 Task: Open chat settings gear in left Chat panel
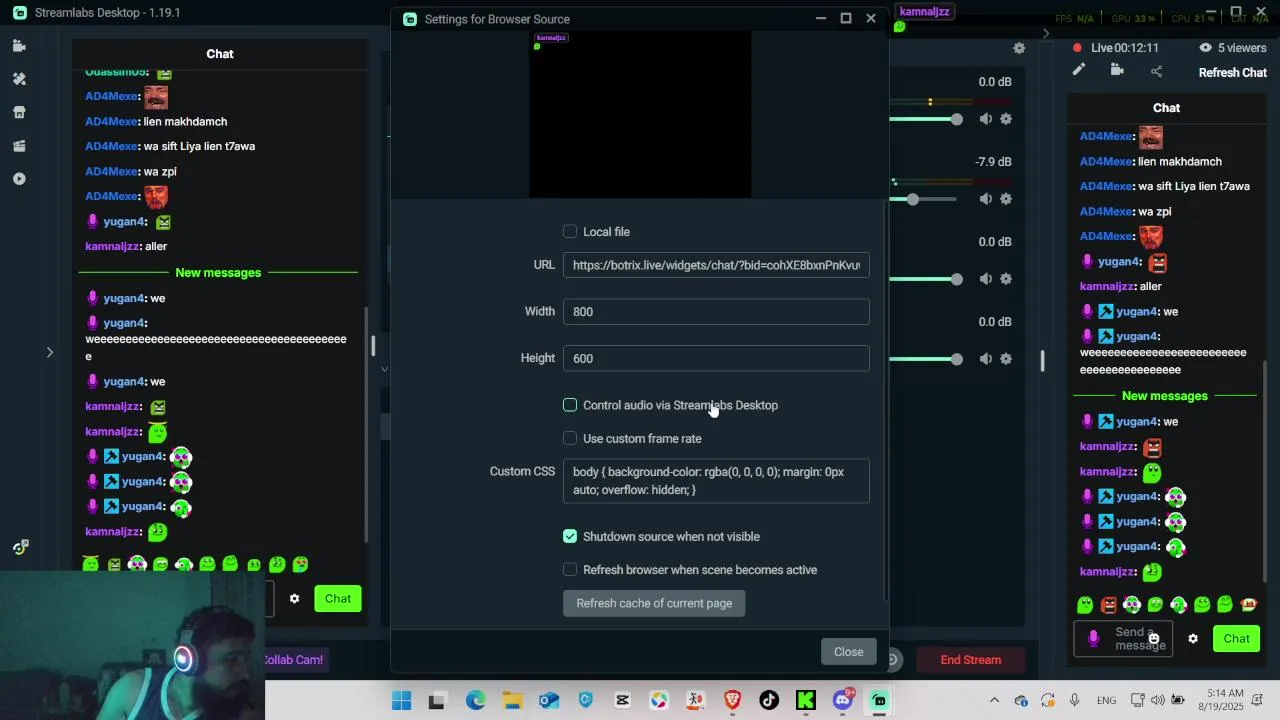tap(294, 599)
